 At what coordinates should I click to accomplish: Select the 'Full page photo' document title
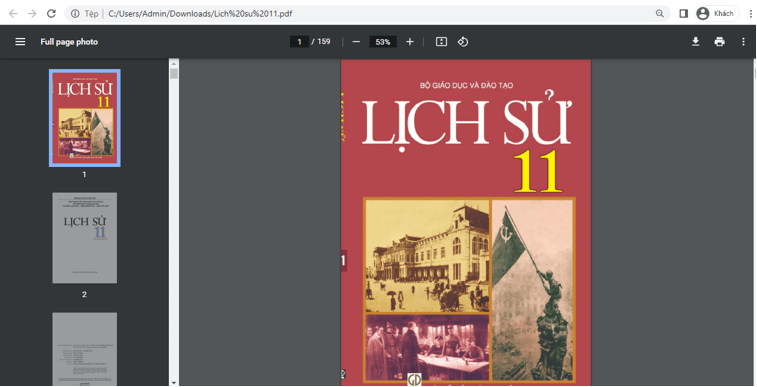click(x=69, y=42)
